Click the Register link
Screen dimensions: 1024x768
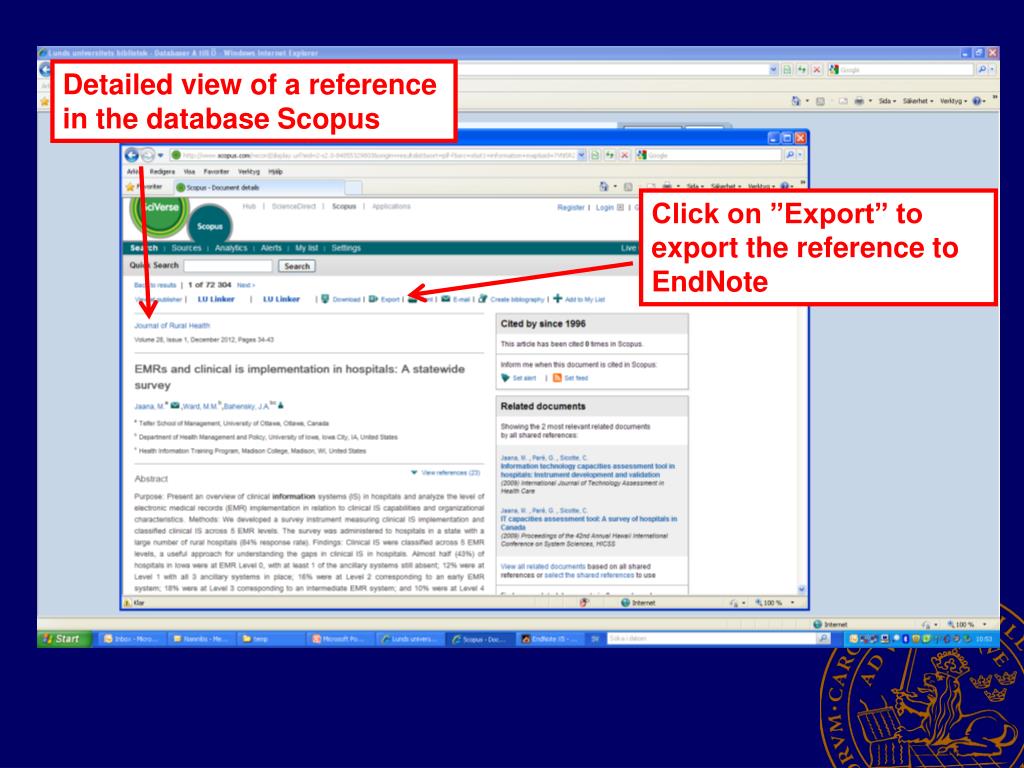(x=570, y=208)
